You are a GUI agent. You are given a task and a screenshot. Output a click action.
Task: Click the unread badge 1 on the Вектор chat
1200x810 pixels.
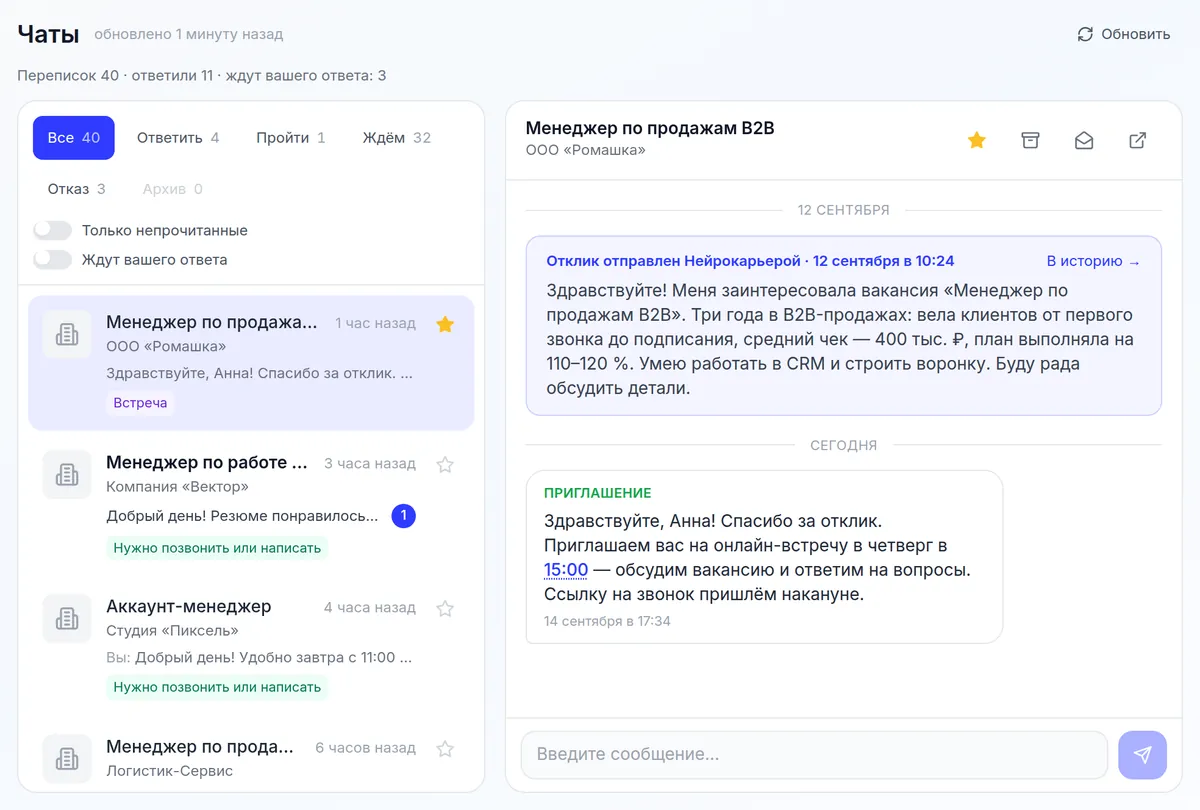click(403, 516)
